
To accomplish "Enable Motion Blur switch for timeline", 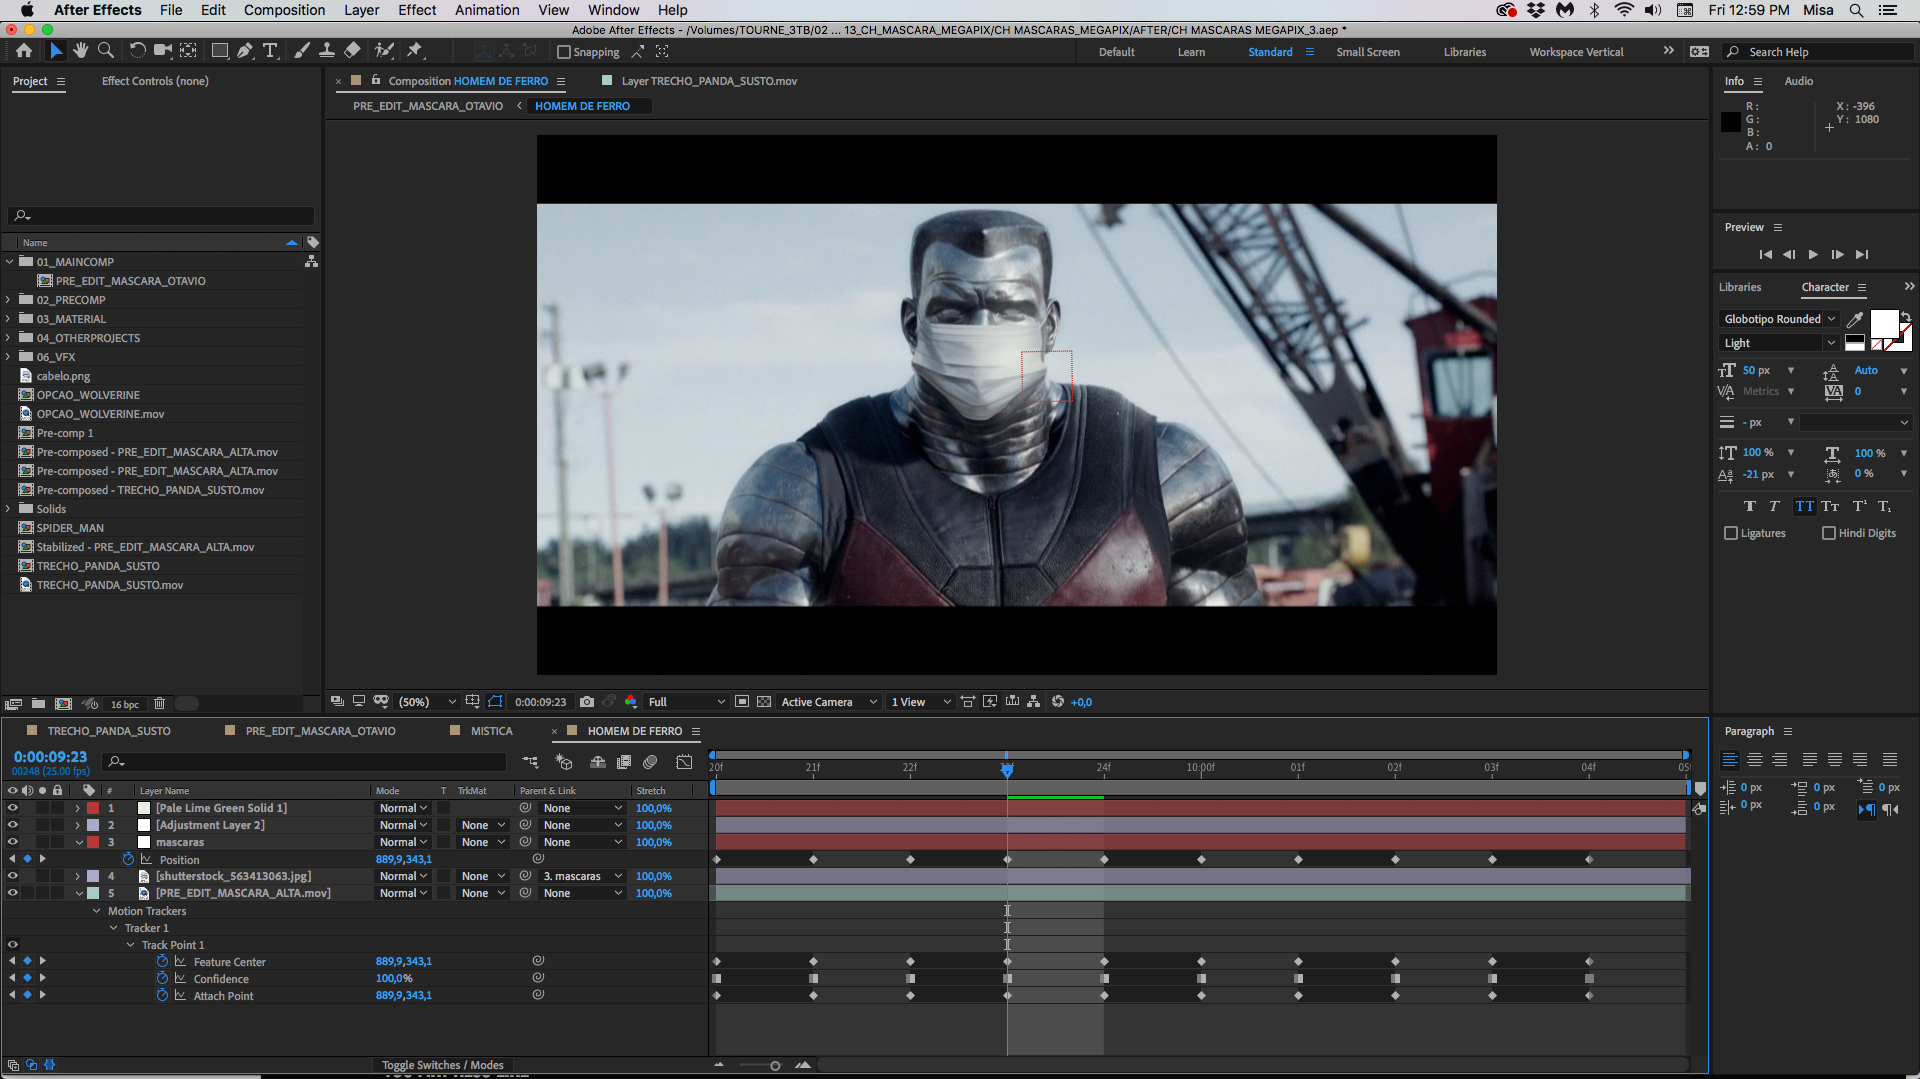I will (x=650, y=762).
